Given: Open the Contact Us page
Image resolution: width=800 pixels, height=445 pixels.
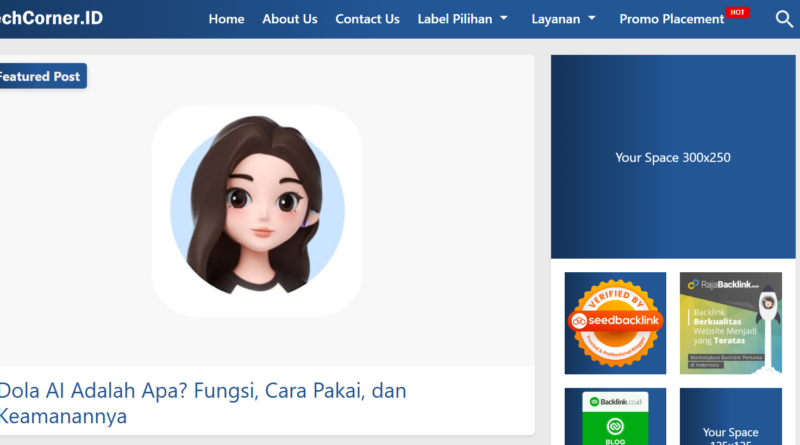Looking at the screenshot, I should pyautogui.click(x=367, y=19).
